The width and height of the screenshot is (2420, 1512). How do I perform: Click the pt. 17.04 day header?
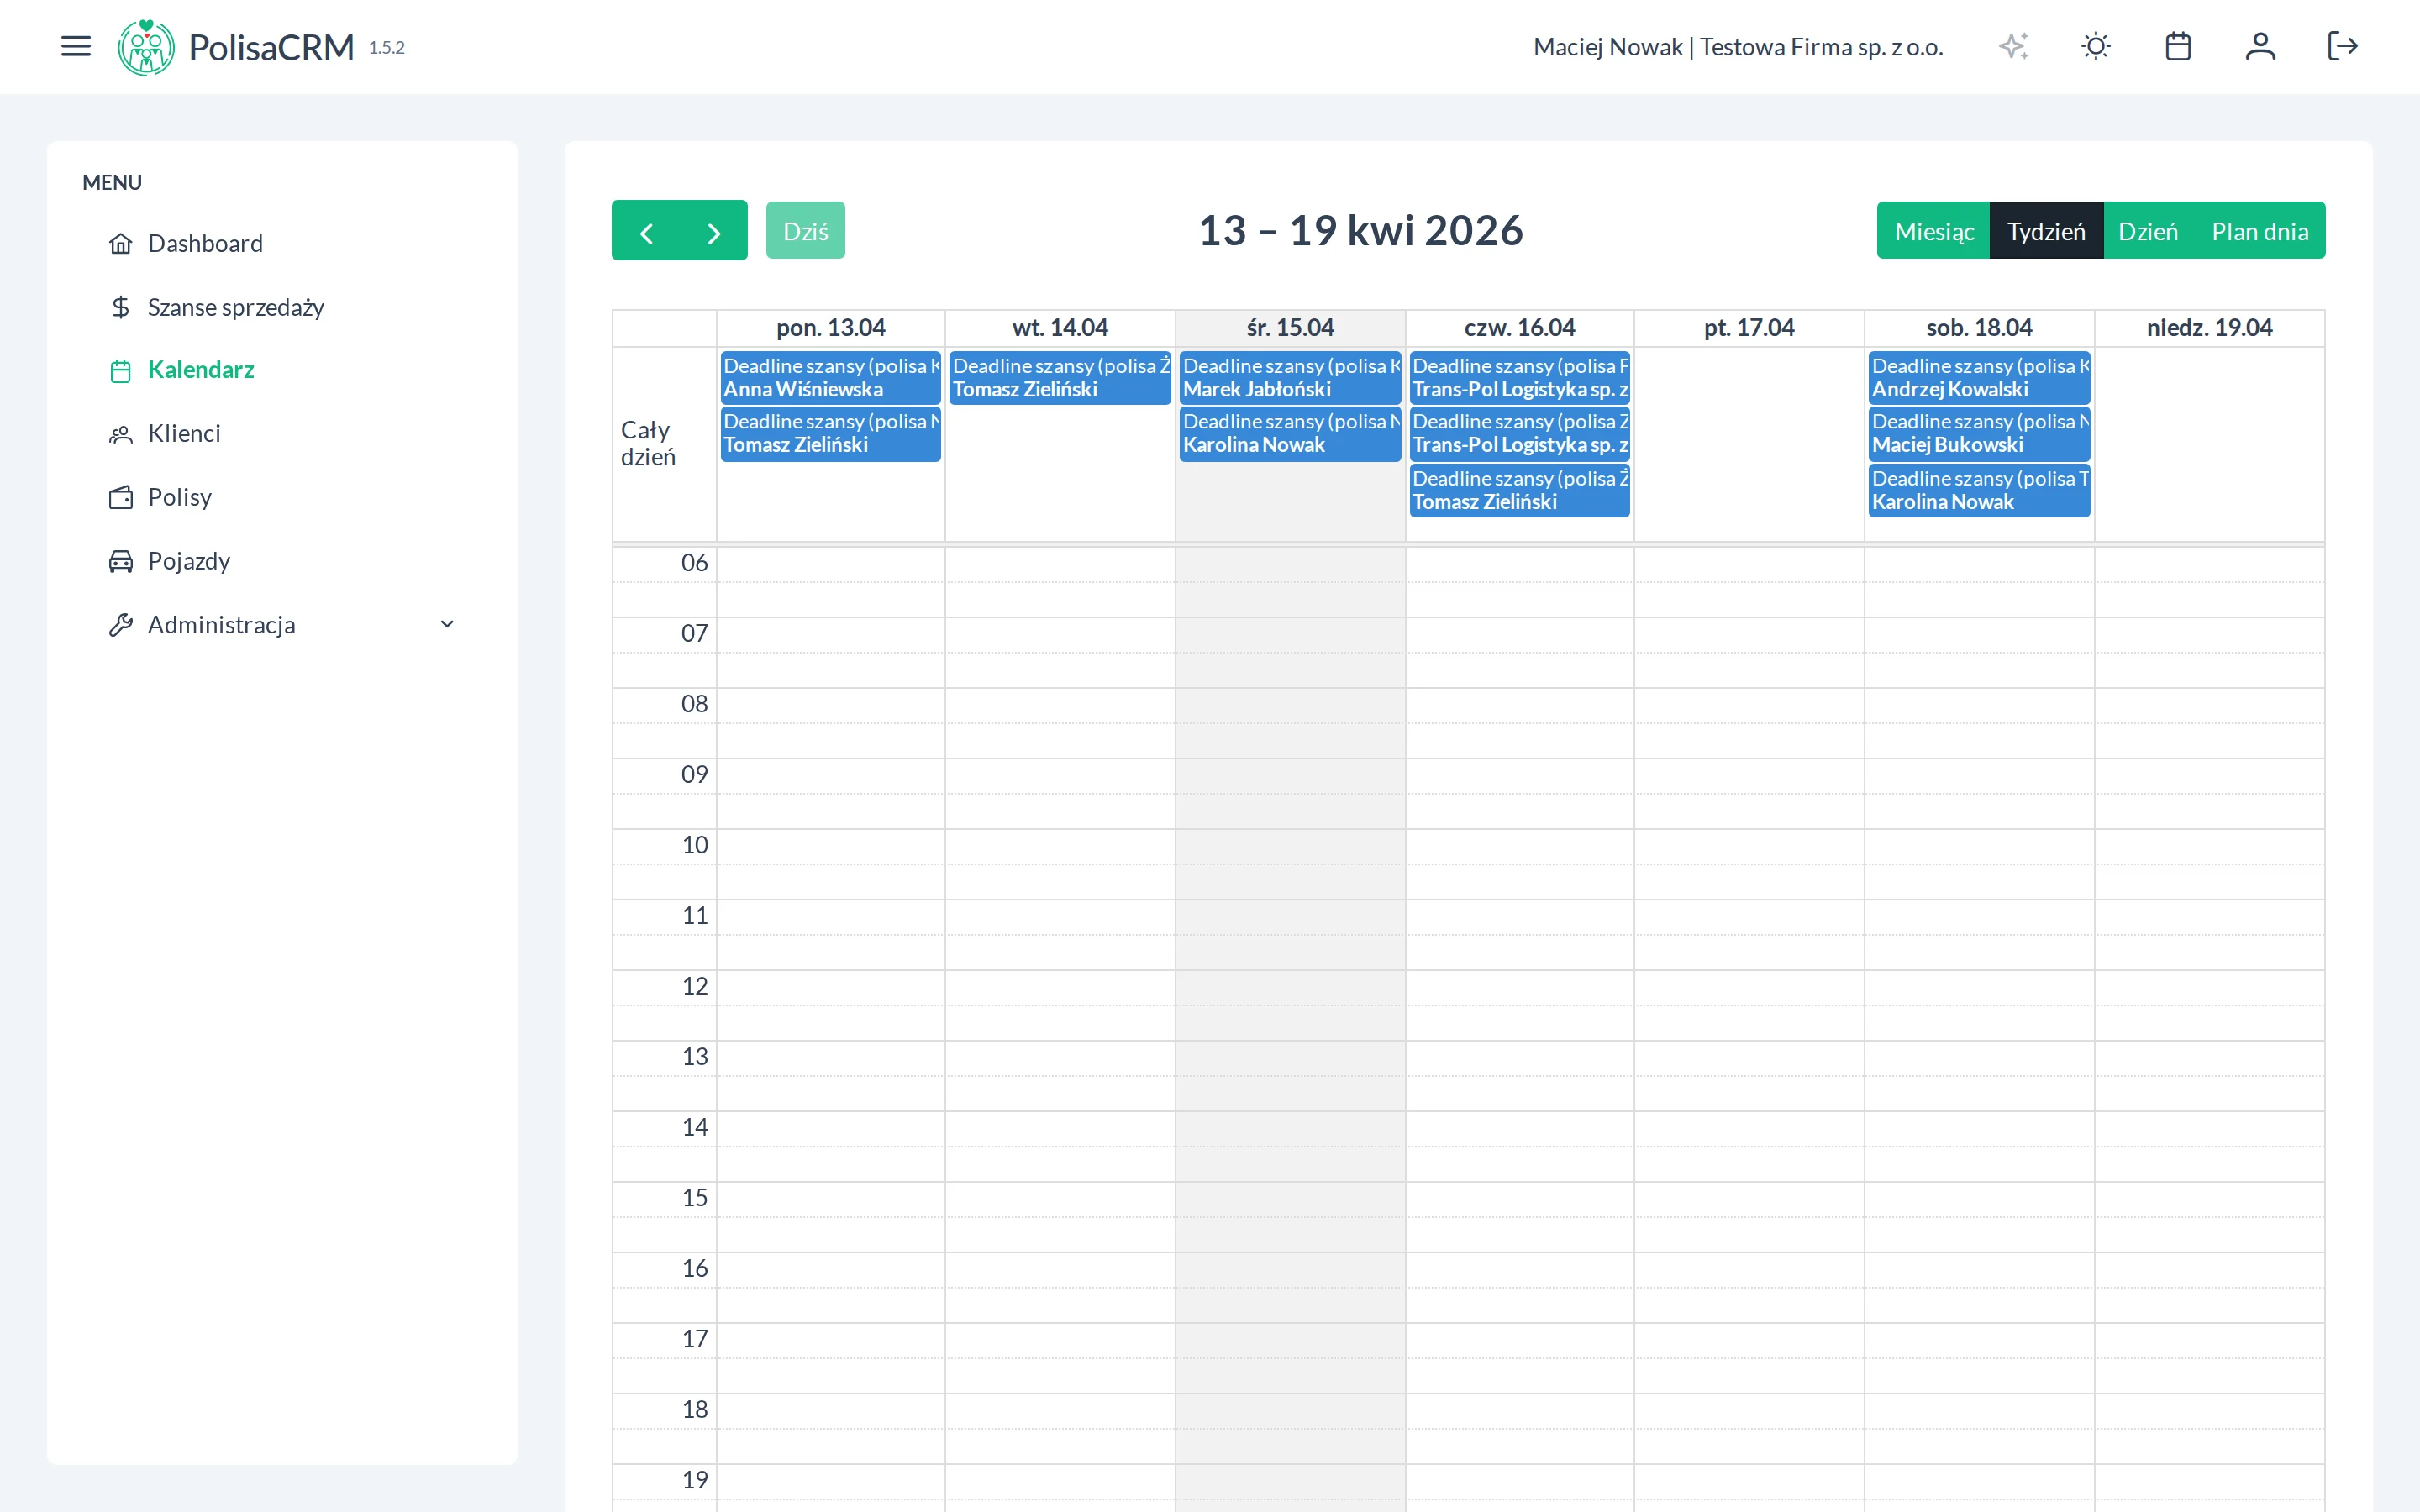pos(1748,328)
